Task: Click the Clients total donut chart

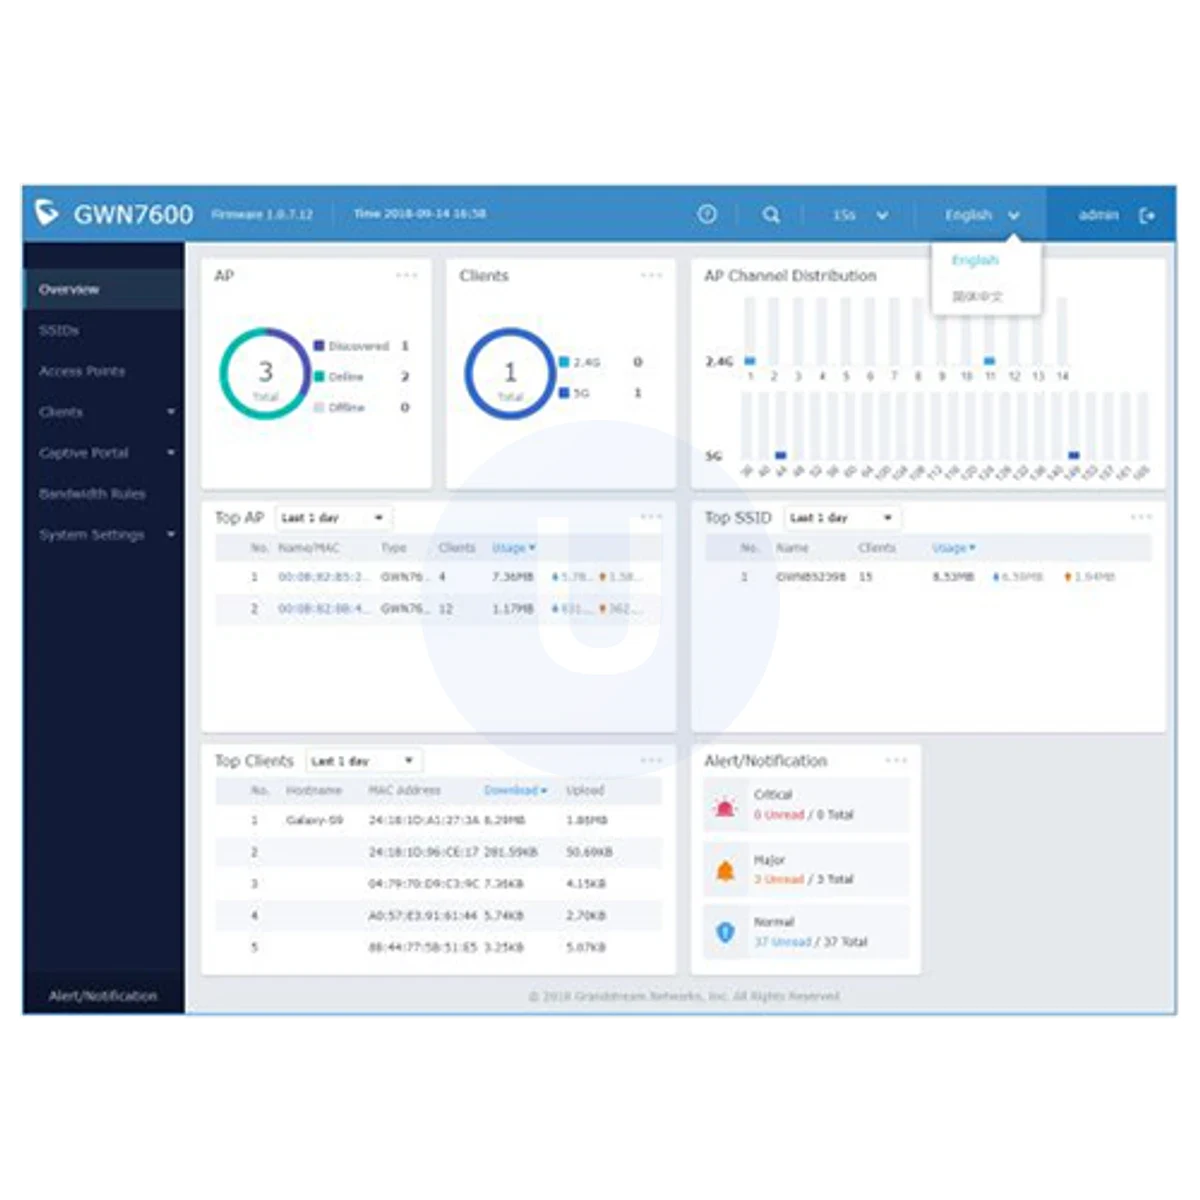Action: [510, 374]
